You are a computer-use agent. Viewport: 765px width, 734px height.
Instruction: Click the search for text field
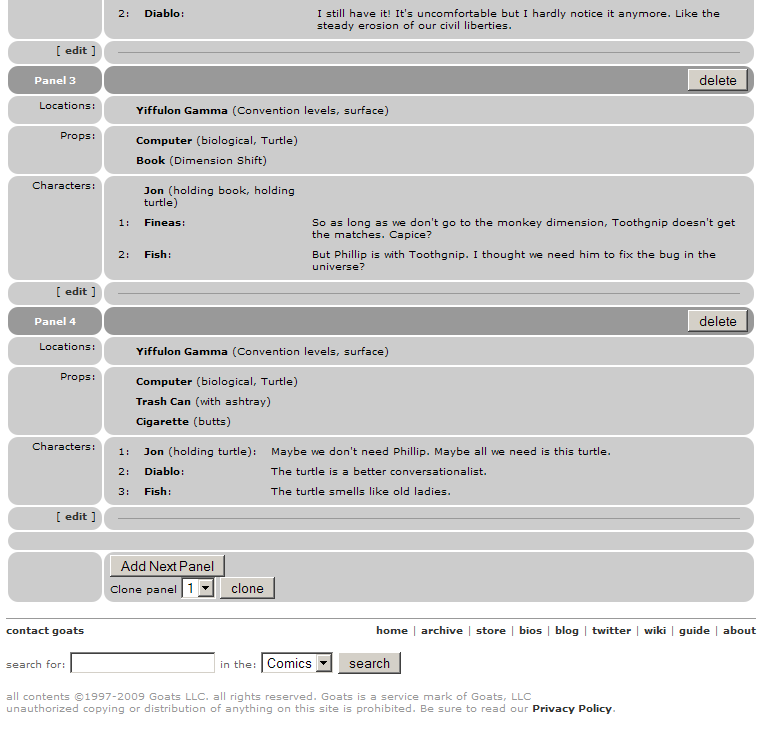click(x=142, y=663)
